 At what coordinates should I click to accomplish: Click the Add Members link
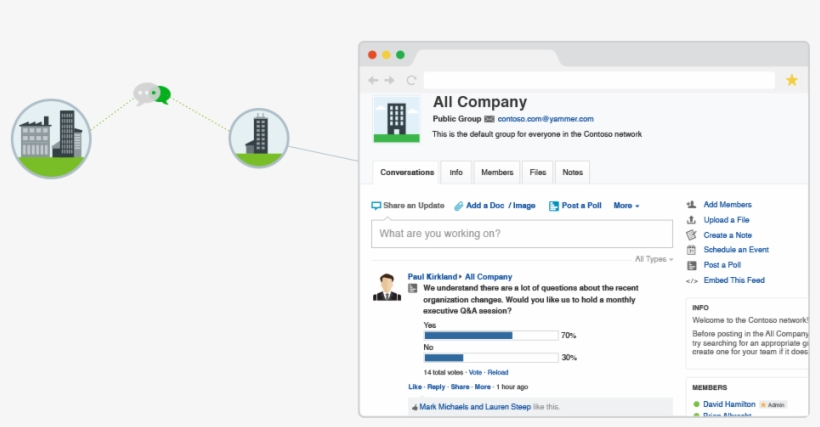point(727,204)
